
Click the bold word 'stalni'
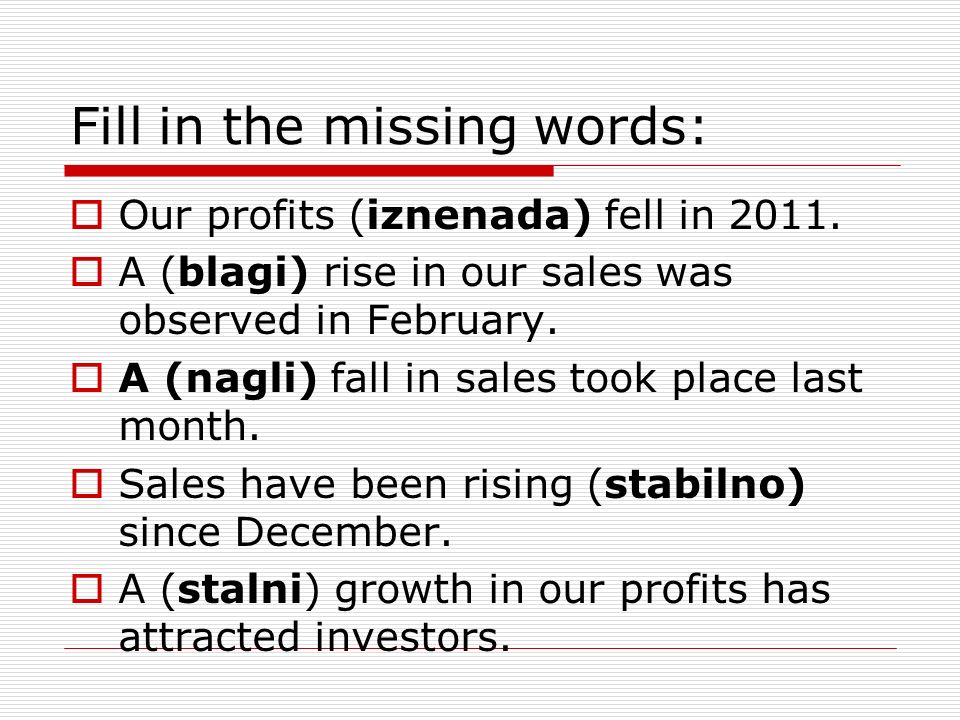(240, 589)
